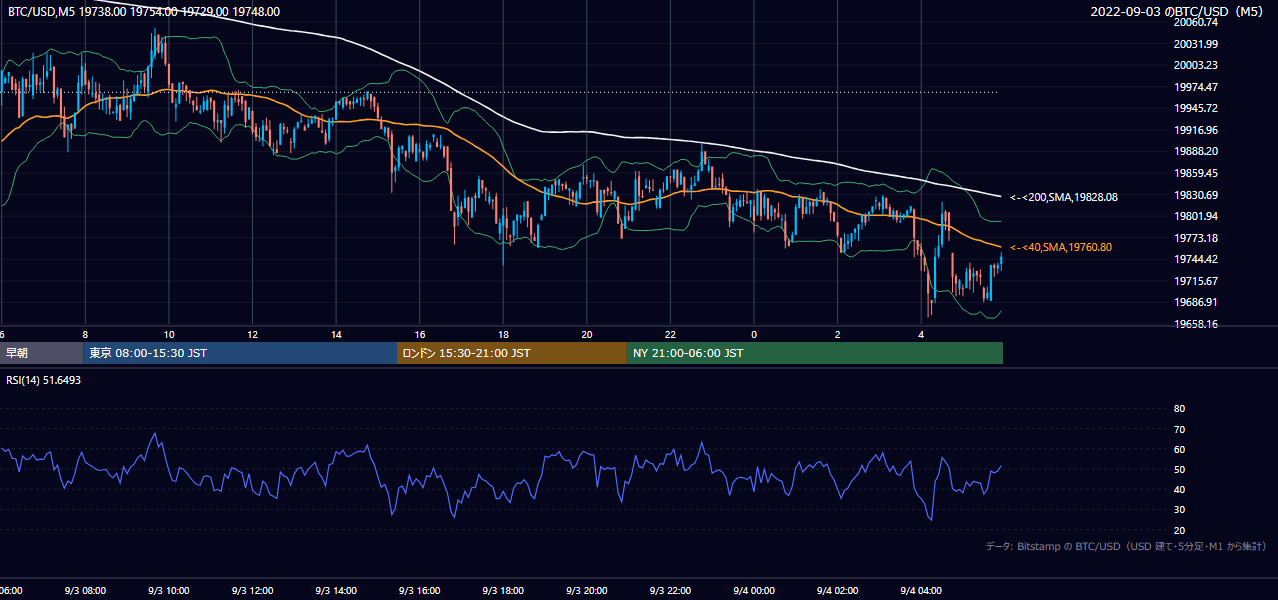1278x600 pixels.
Task: Click RSI axis level 40
Action: click(1179, 489)
